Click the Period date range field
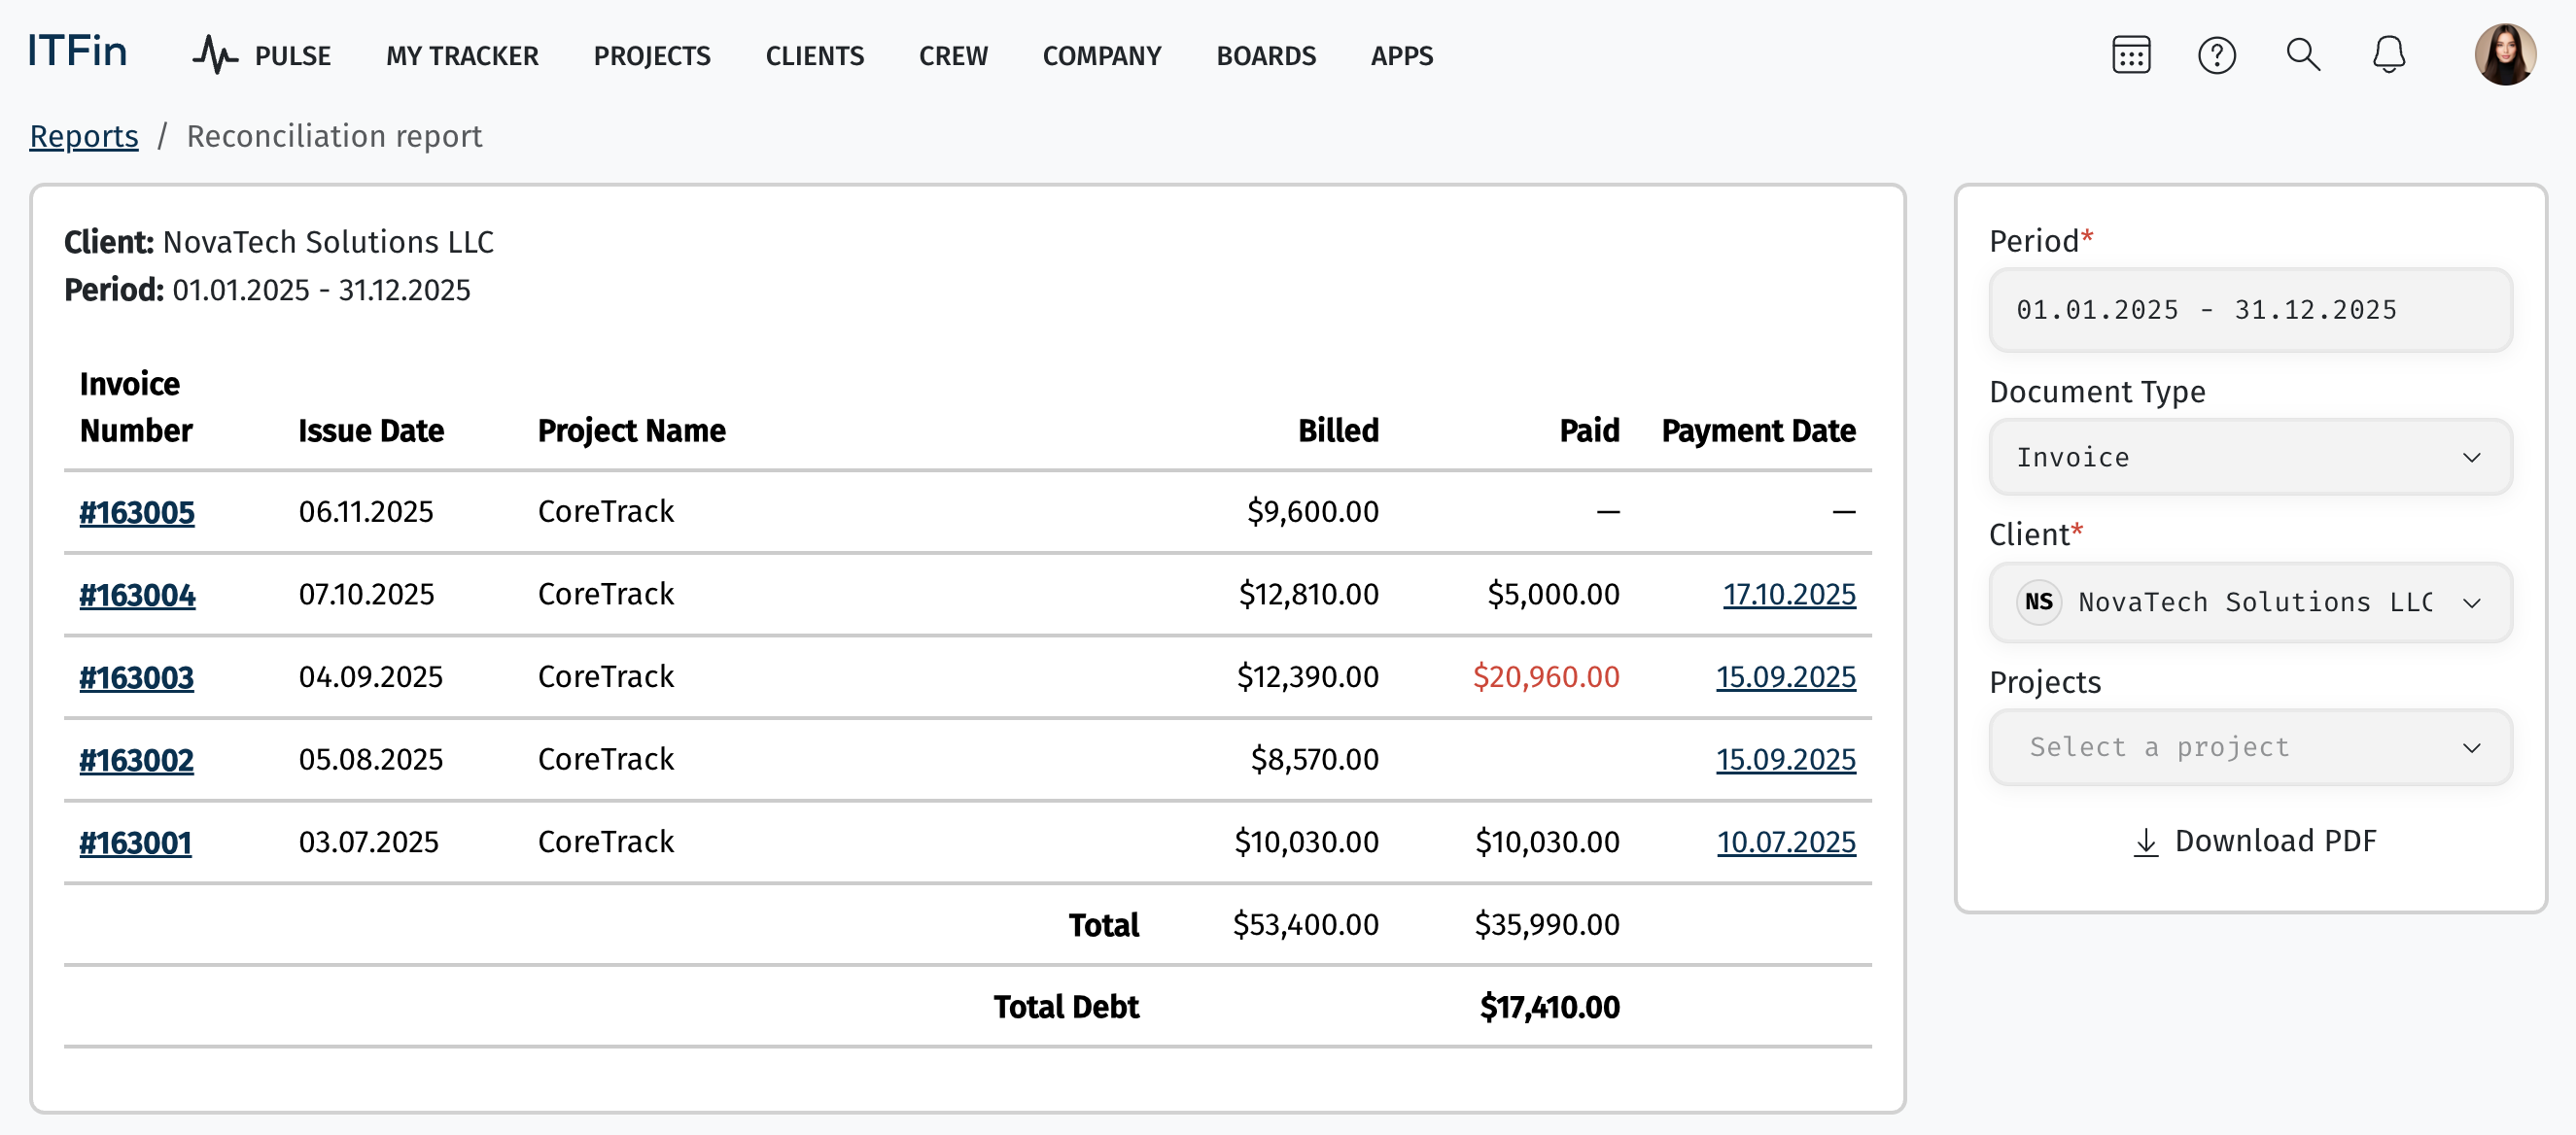This screenshot has width=2576, height=1135. click(2250, 310)
